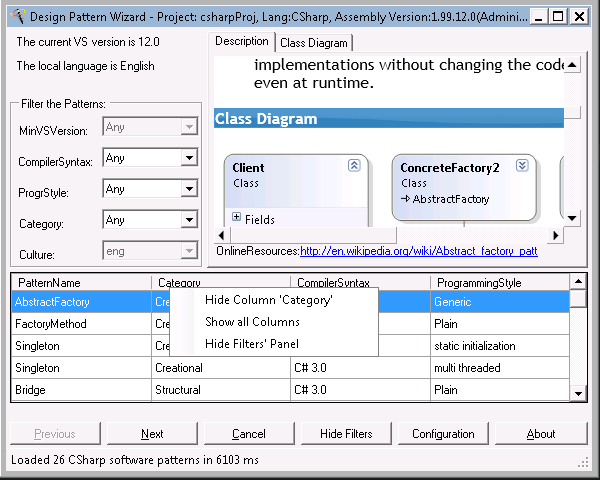Click description pane scroll up arrow
The height and width of the screenshot is (480, 600).
(572, 65)
